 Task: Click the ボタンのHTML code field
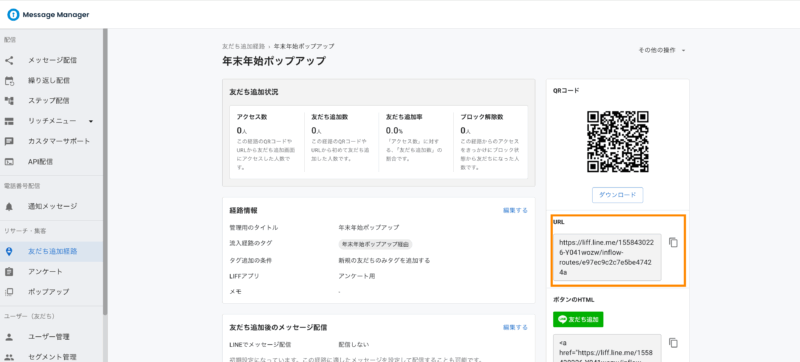click(x=607, y=348)
